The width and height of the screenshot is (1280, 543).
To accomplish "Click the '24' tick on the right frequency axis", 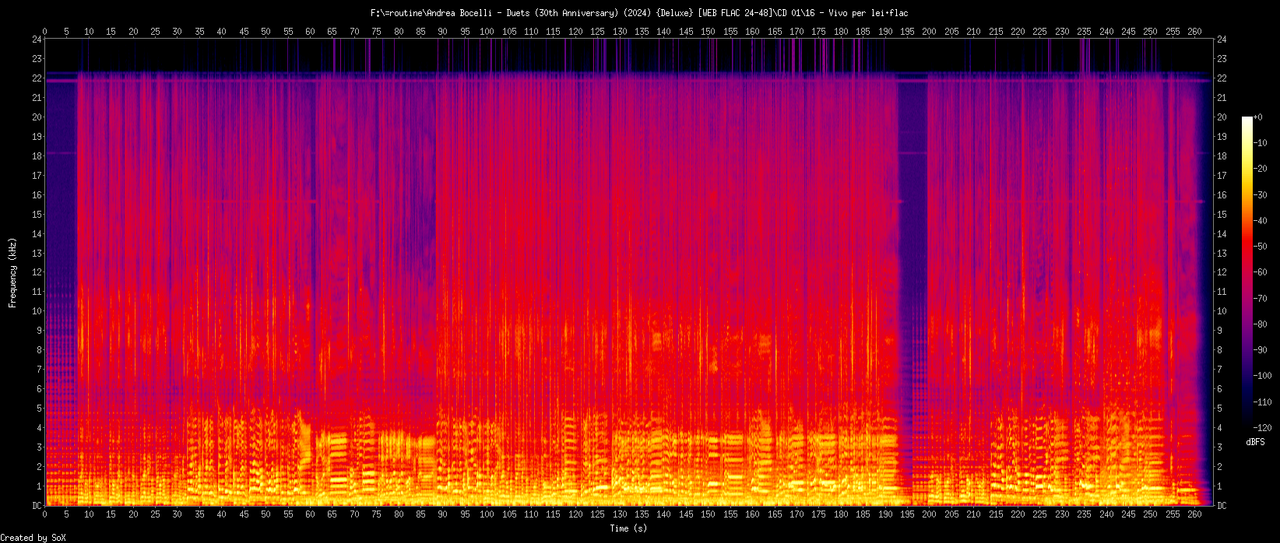I will point(1222,39).
